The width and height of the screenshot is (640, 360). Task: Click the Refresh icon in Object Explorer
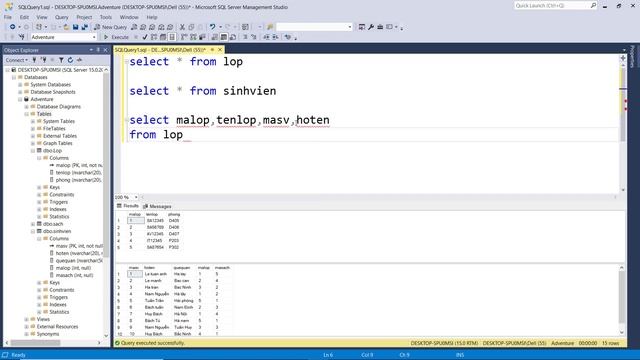pos(70,60)
